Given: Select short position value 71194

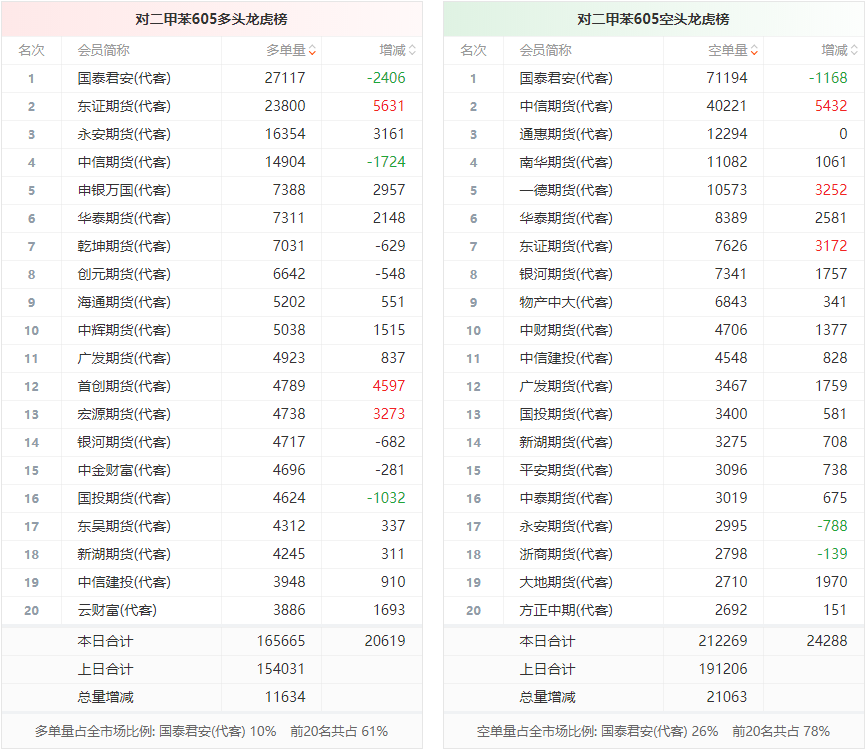Looking at the screenshot, I should point(727,78).
